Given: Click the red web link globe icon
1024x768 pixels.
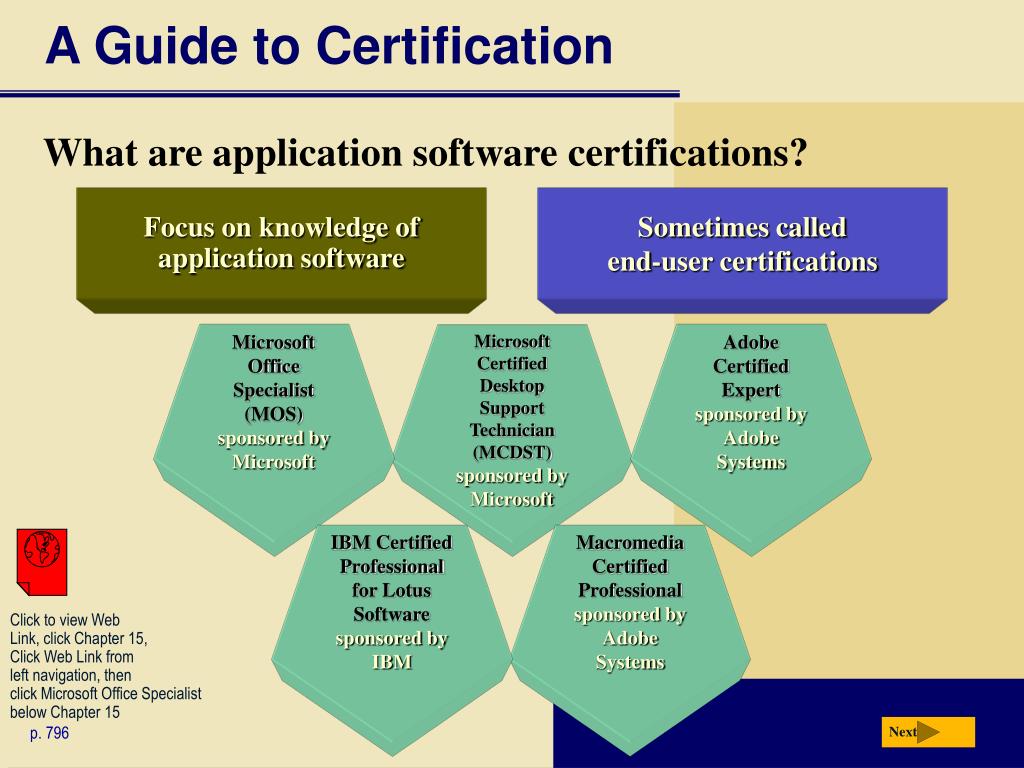Looking at the screenshot, I should 42,562.
